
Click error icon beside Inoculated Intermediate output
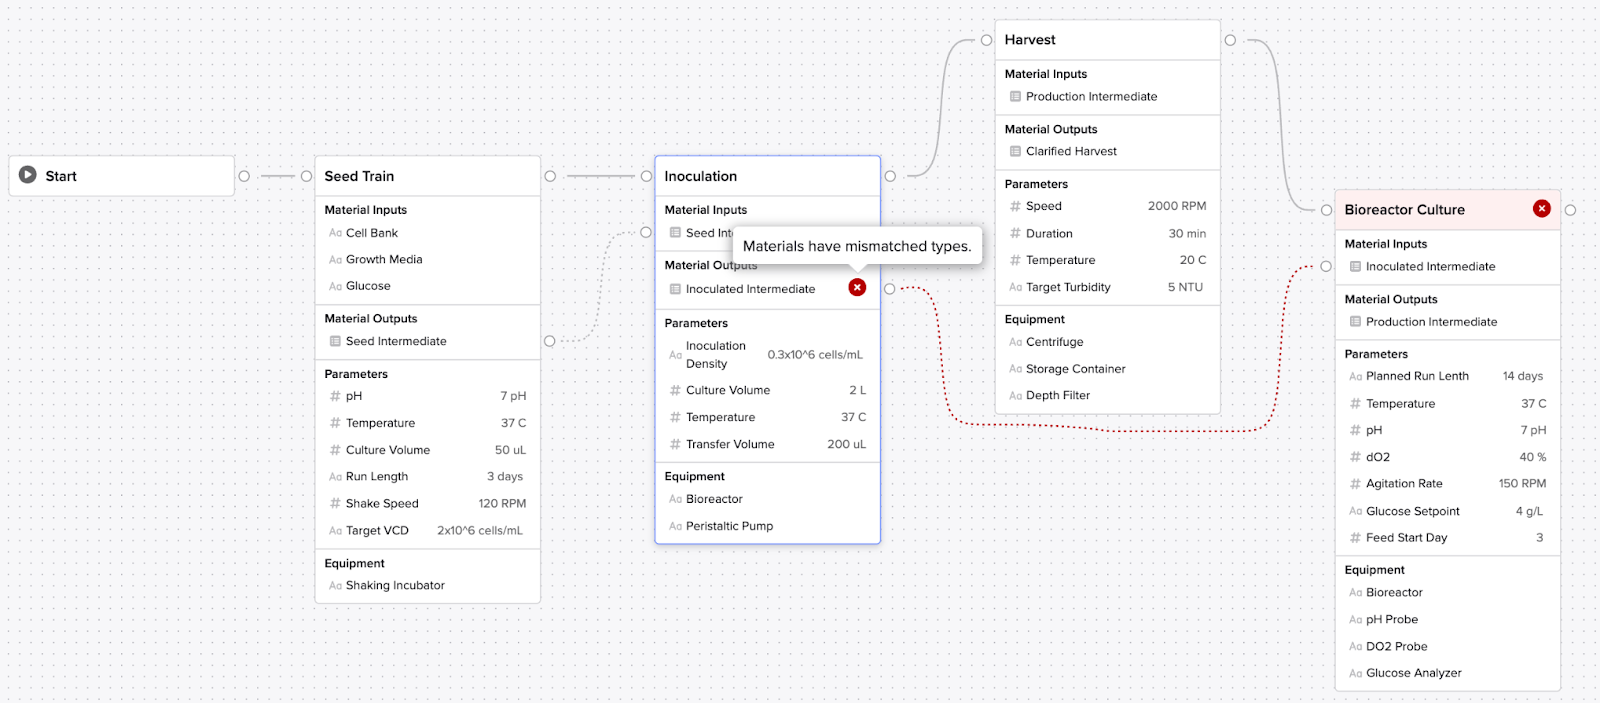point(857,287)
